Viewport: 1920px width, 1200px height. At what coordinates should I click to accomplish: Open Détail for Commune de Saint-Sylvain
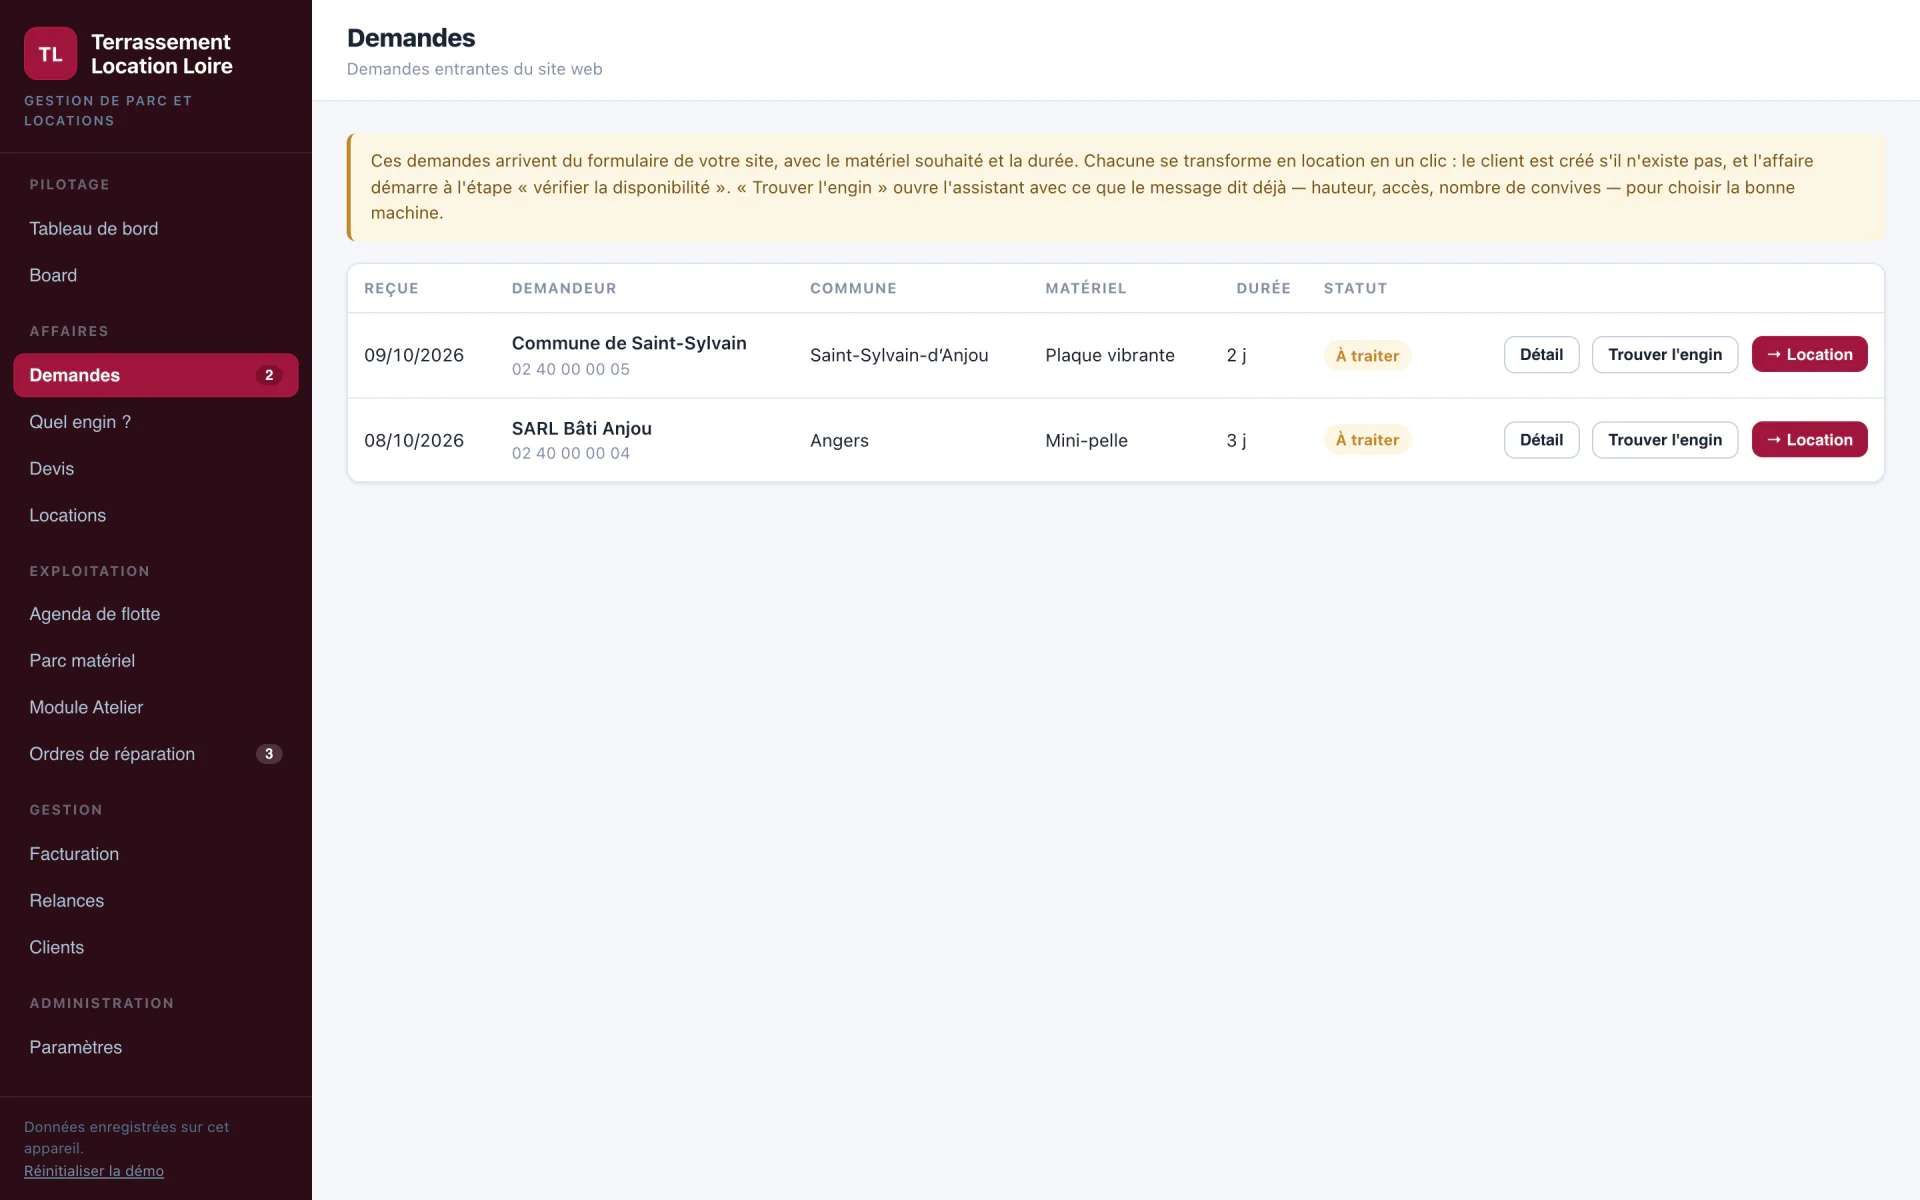1541,355
